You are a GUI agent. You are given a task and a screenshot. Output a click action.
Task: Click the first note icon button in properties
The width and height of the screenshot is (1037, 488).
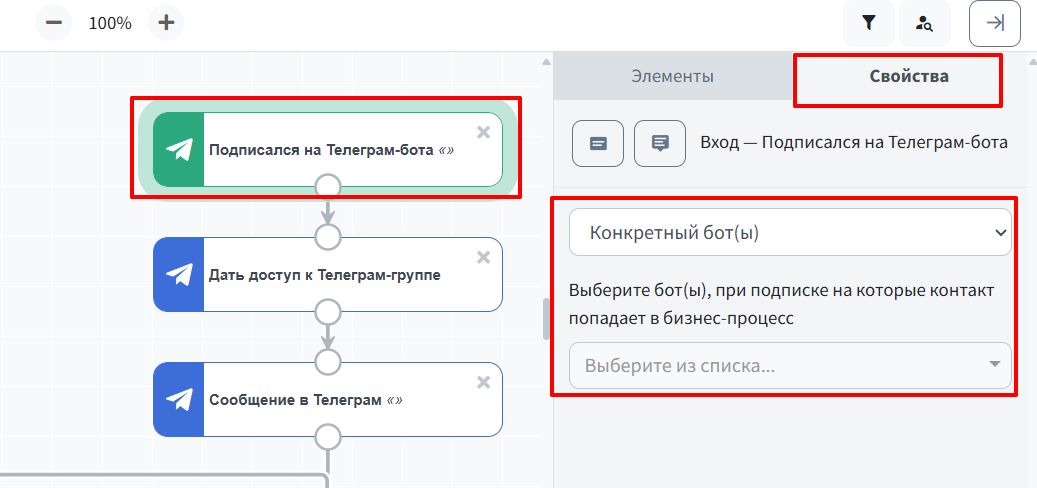tap(598, 143)
